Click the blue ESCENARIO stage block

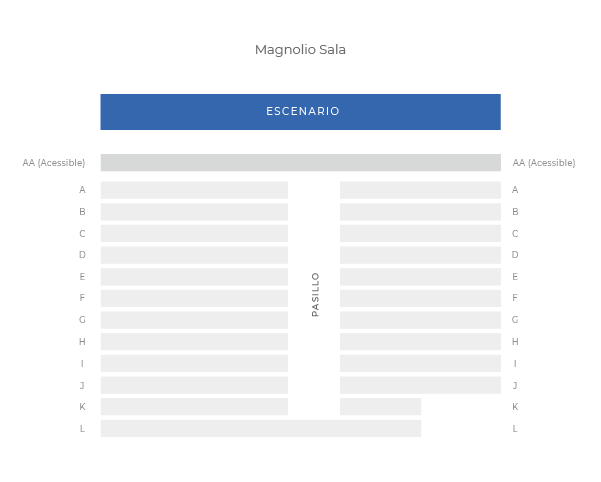click(x=300, y=112)
